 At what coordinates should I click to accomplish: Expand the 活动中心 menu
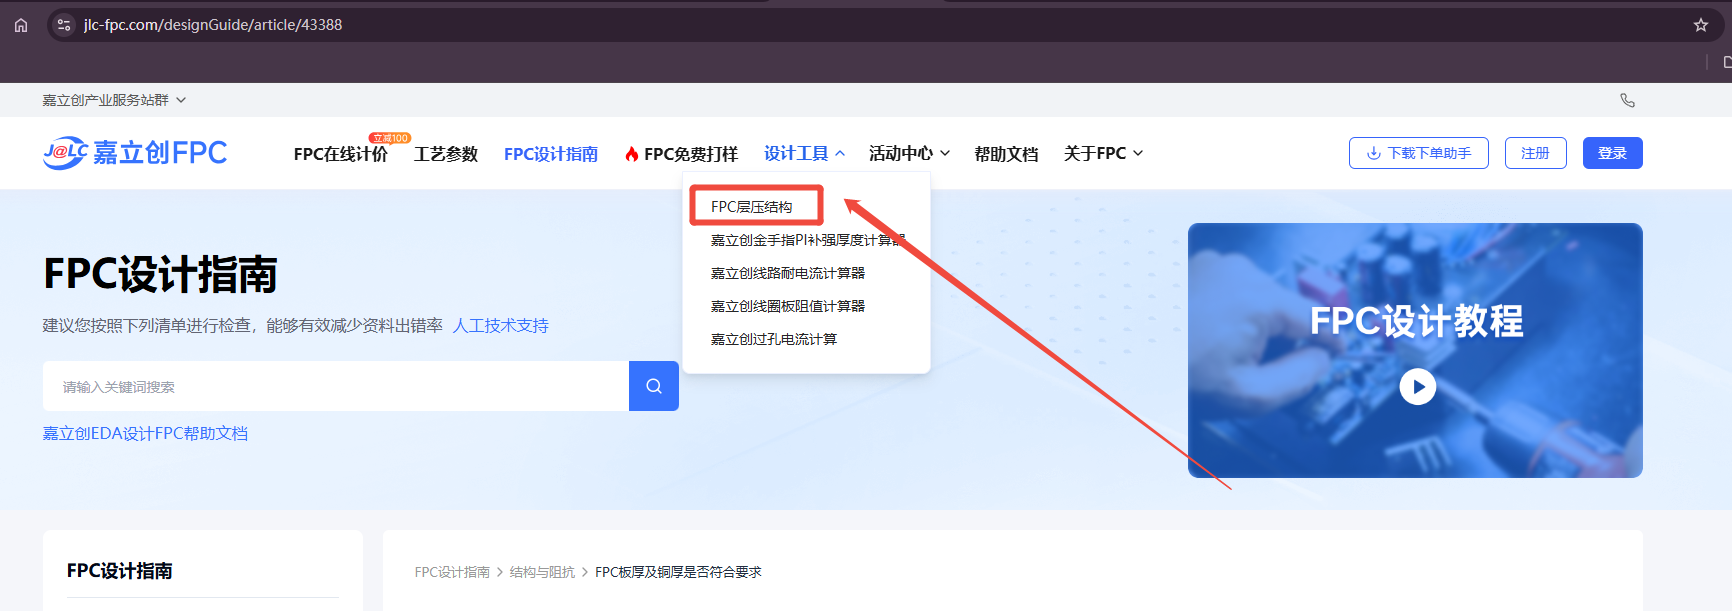[x=909, y=153]
